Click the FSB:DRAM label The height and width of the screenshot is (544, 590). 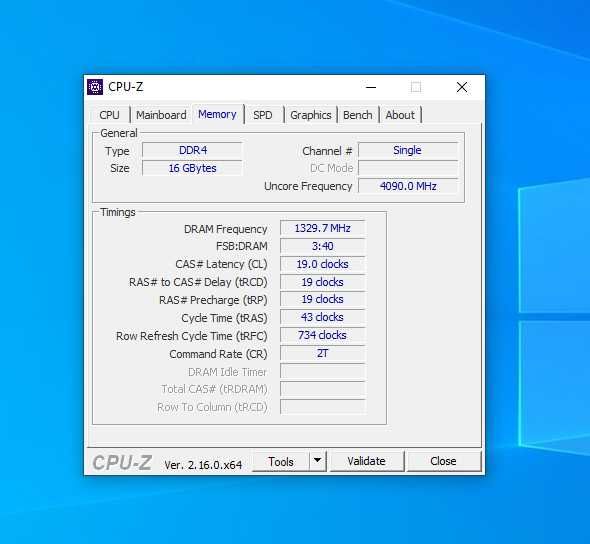pyautogui.click(x=242, y=246)
